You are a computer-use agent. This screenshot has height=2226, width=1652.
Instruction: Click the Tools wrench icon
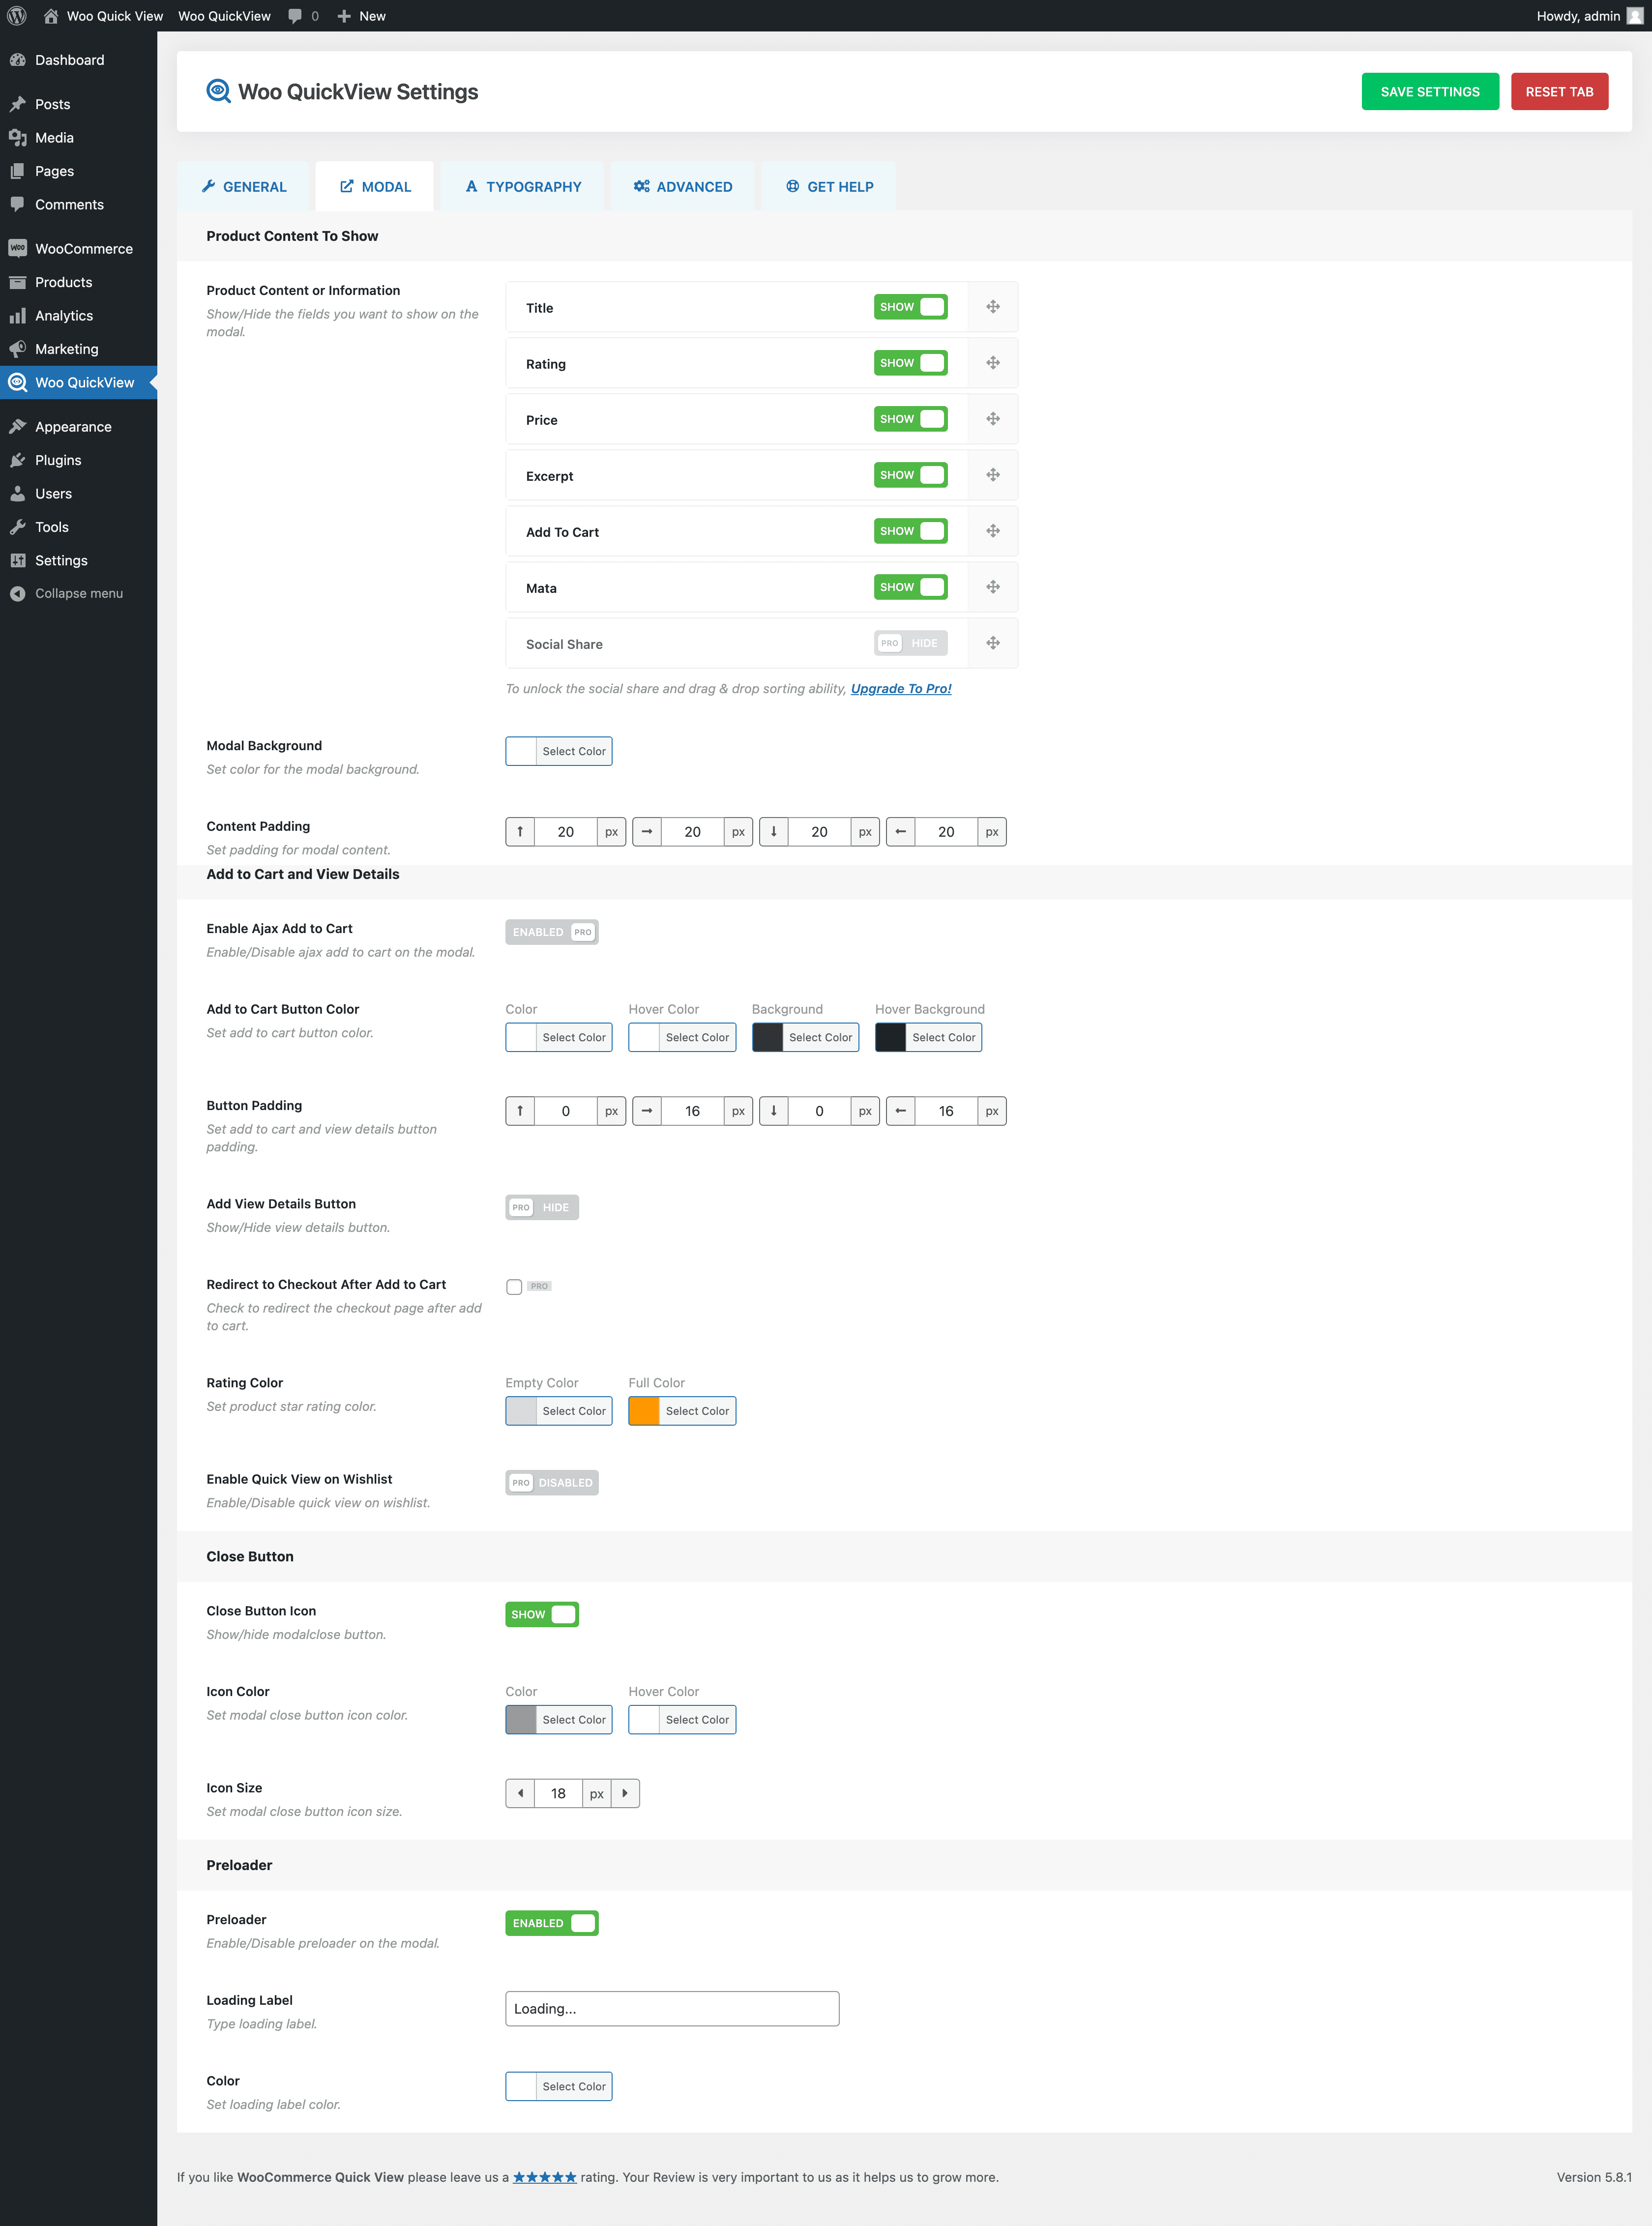click(17, 527)
